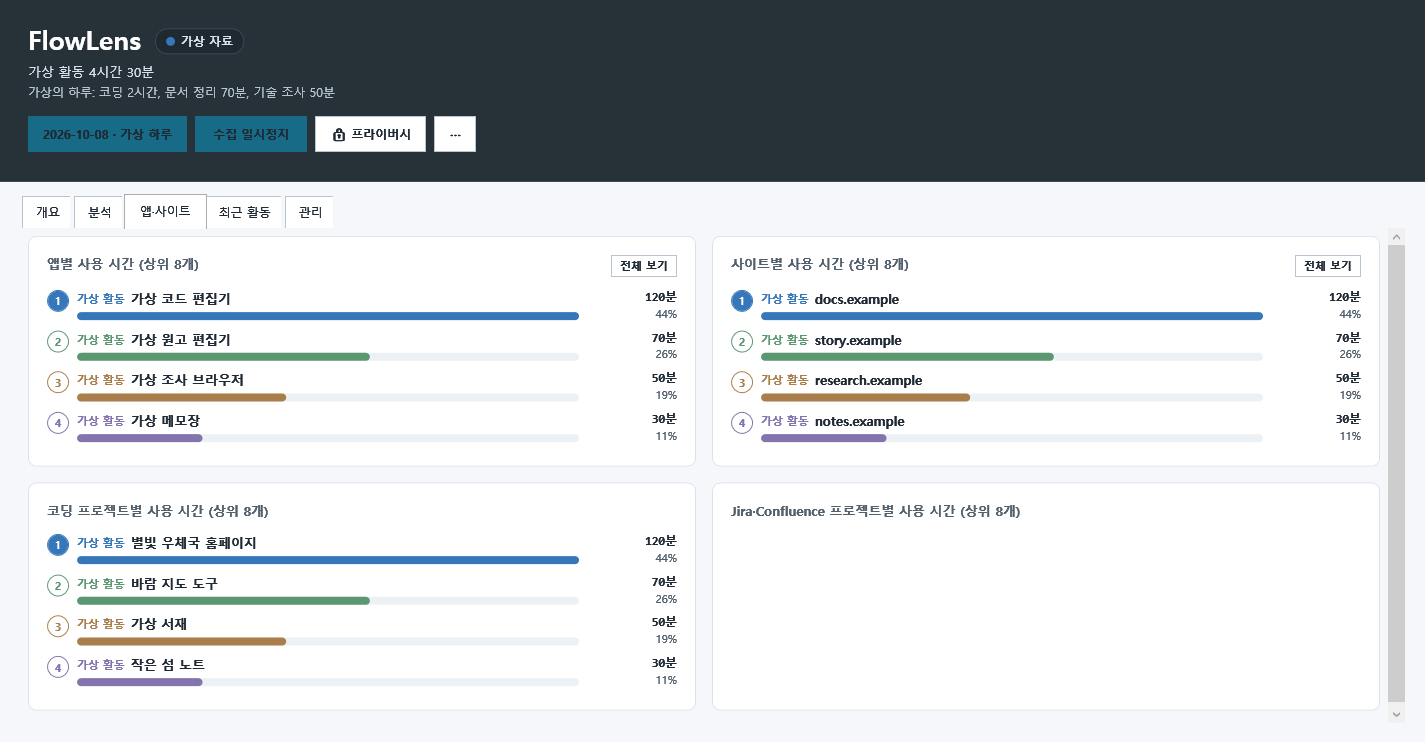The image size is (1425, 742).
Task: Click the Jira·Confluence 프로젝트별 사용 시간 heading
Action: coord(876,512)
